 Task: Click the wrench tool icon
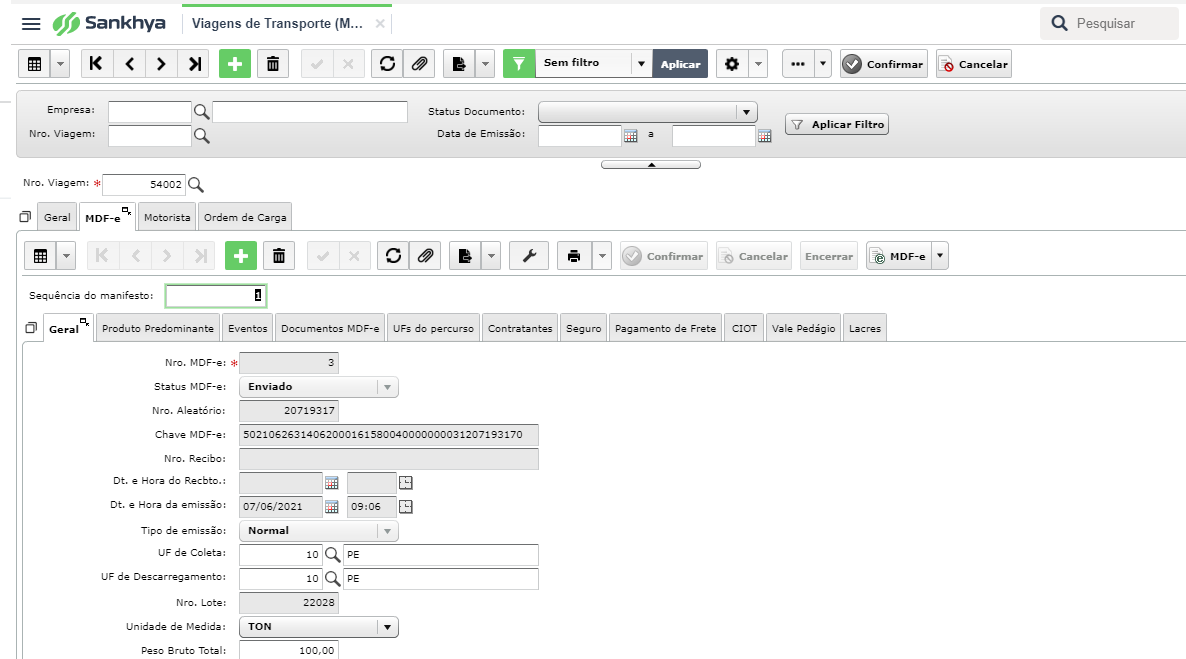tap(529, 256)
